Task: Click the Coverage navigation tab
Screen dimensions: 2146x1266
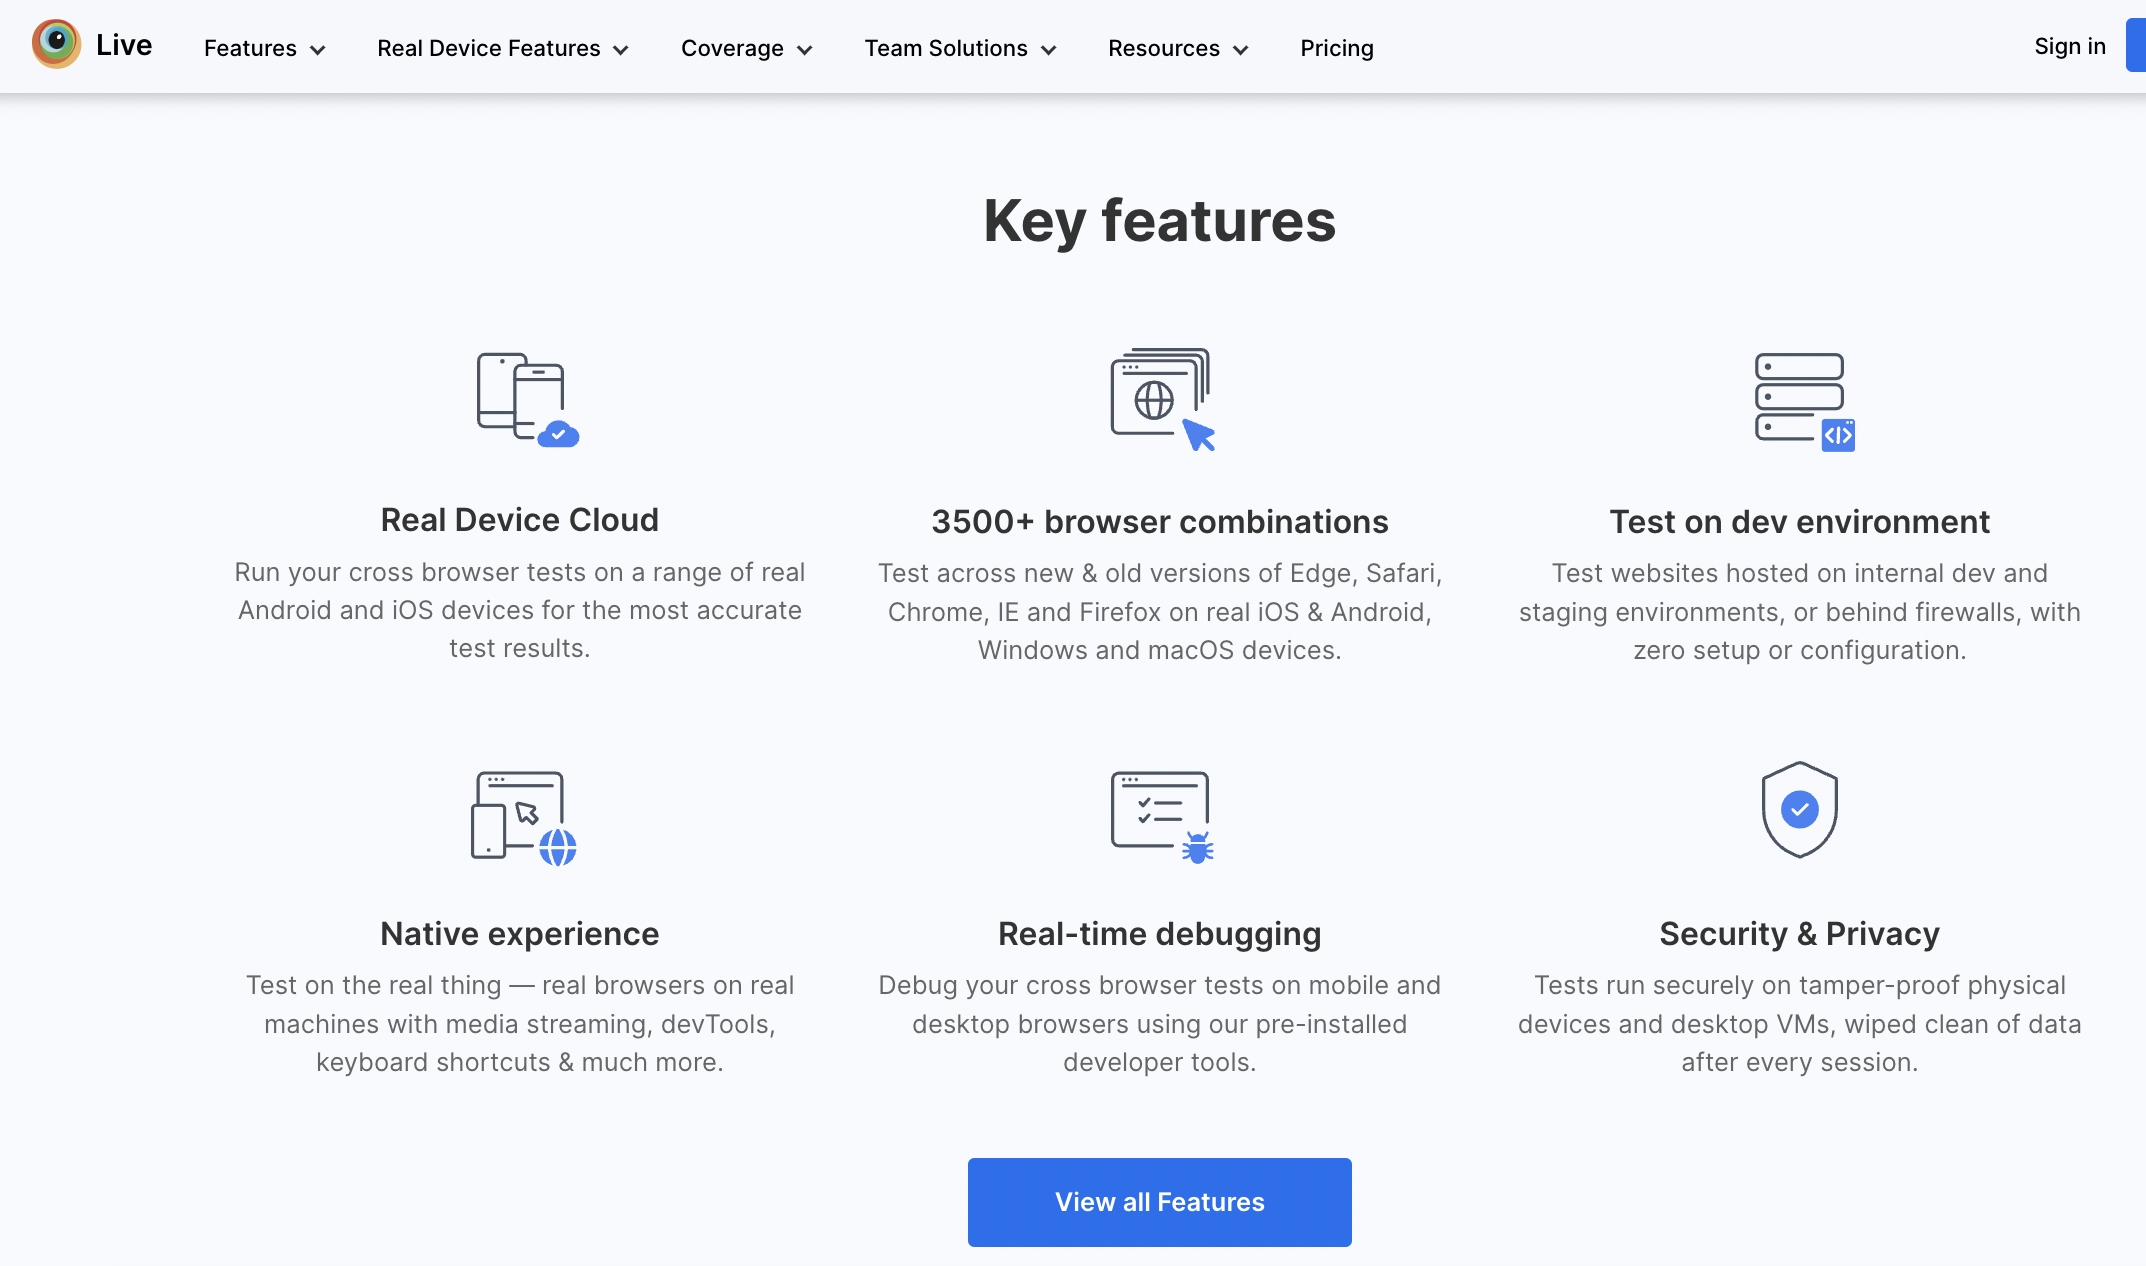Action: pos(744,47)
